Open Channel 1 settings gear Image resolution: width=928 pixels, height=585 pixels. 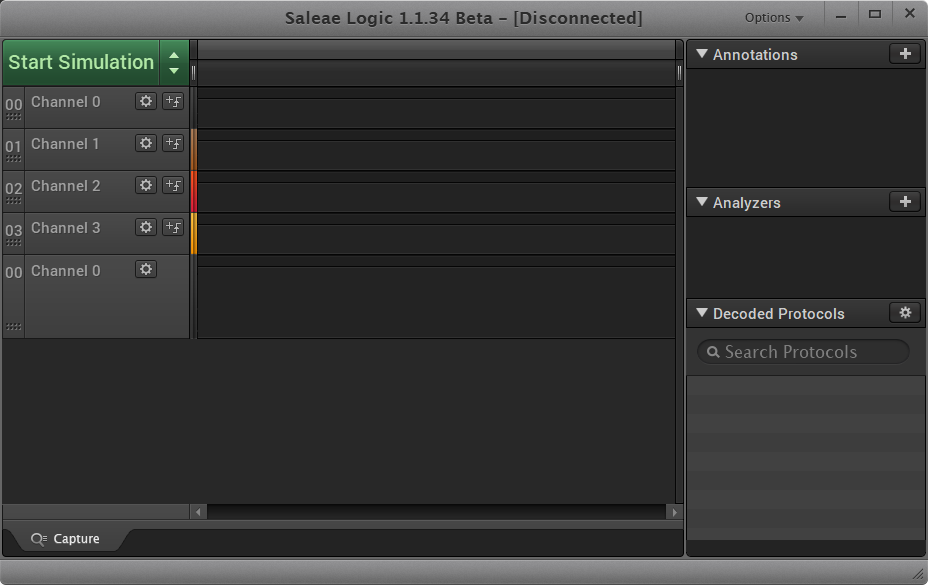pos(146,143)
